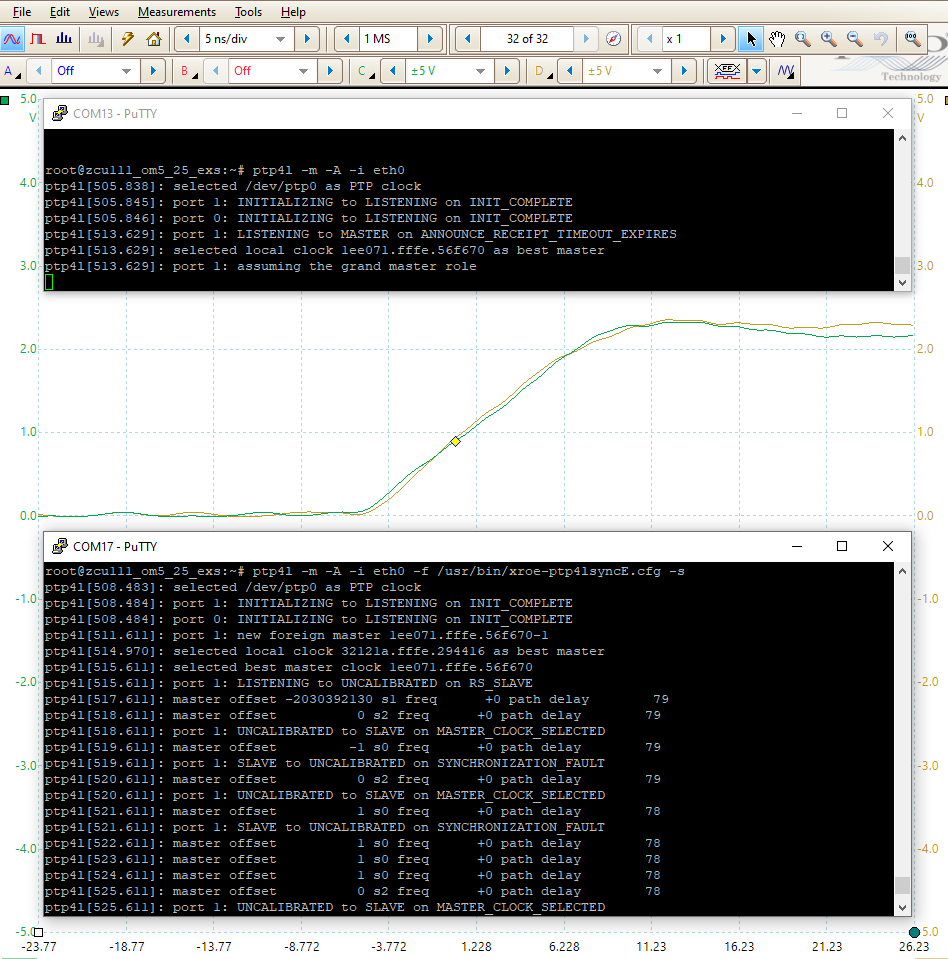Click the yellow diamond trigger marker

coord(455,441)
